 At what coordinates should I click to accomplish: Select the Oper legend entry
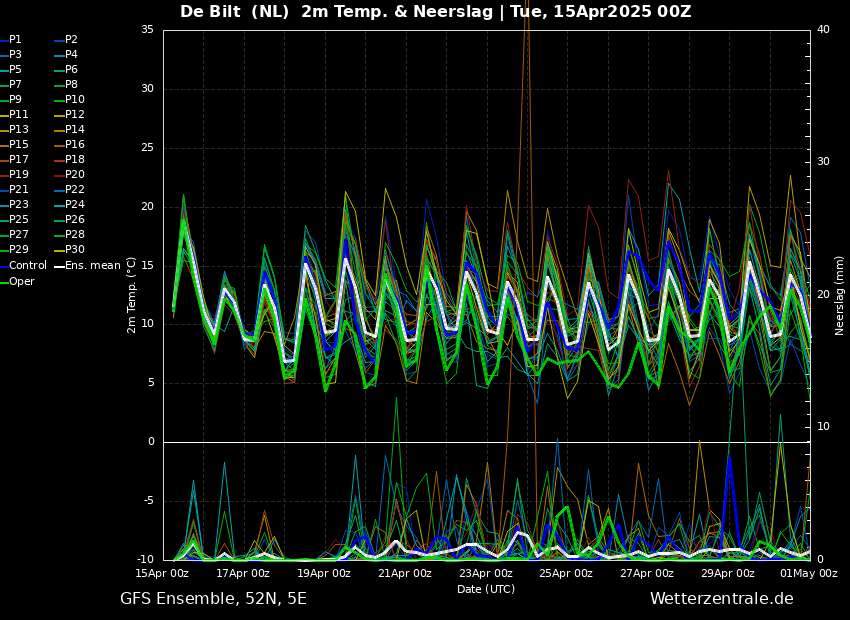[22, 281]
